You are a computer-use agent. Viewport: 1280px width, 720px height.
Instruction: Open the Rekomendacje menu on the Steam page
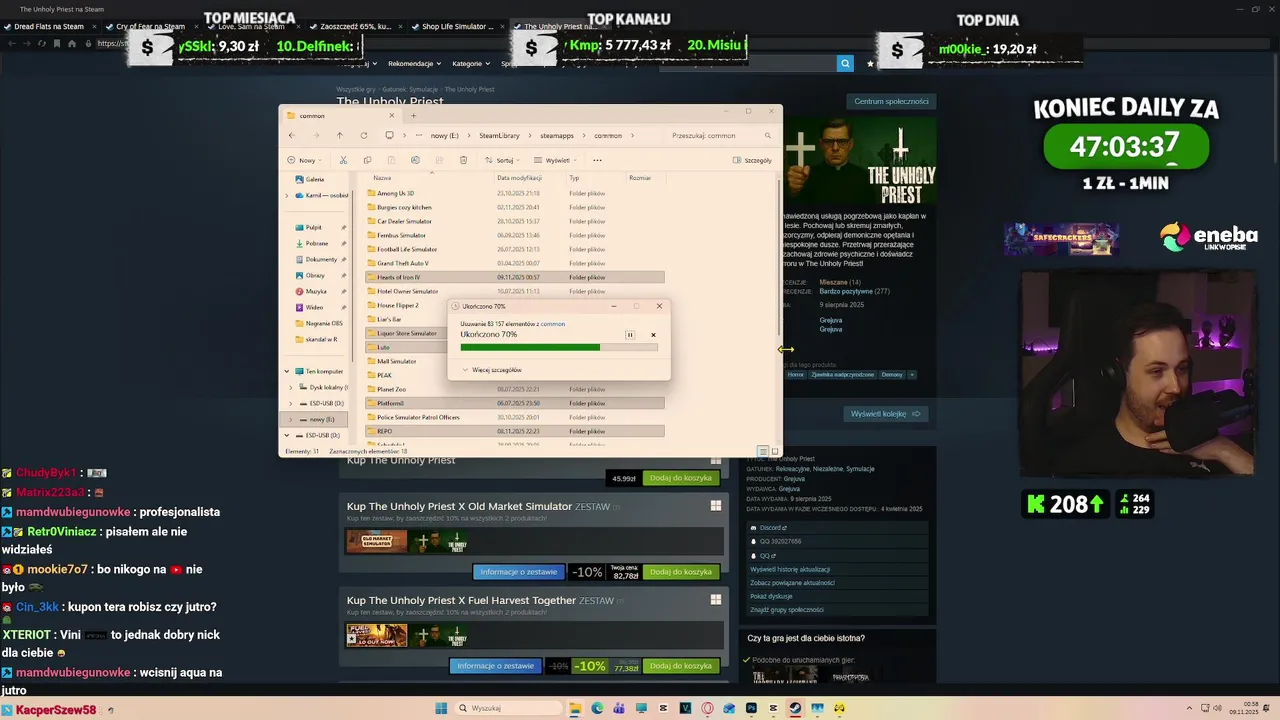click(x=414, y=63)
